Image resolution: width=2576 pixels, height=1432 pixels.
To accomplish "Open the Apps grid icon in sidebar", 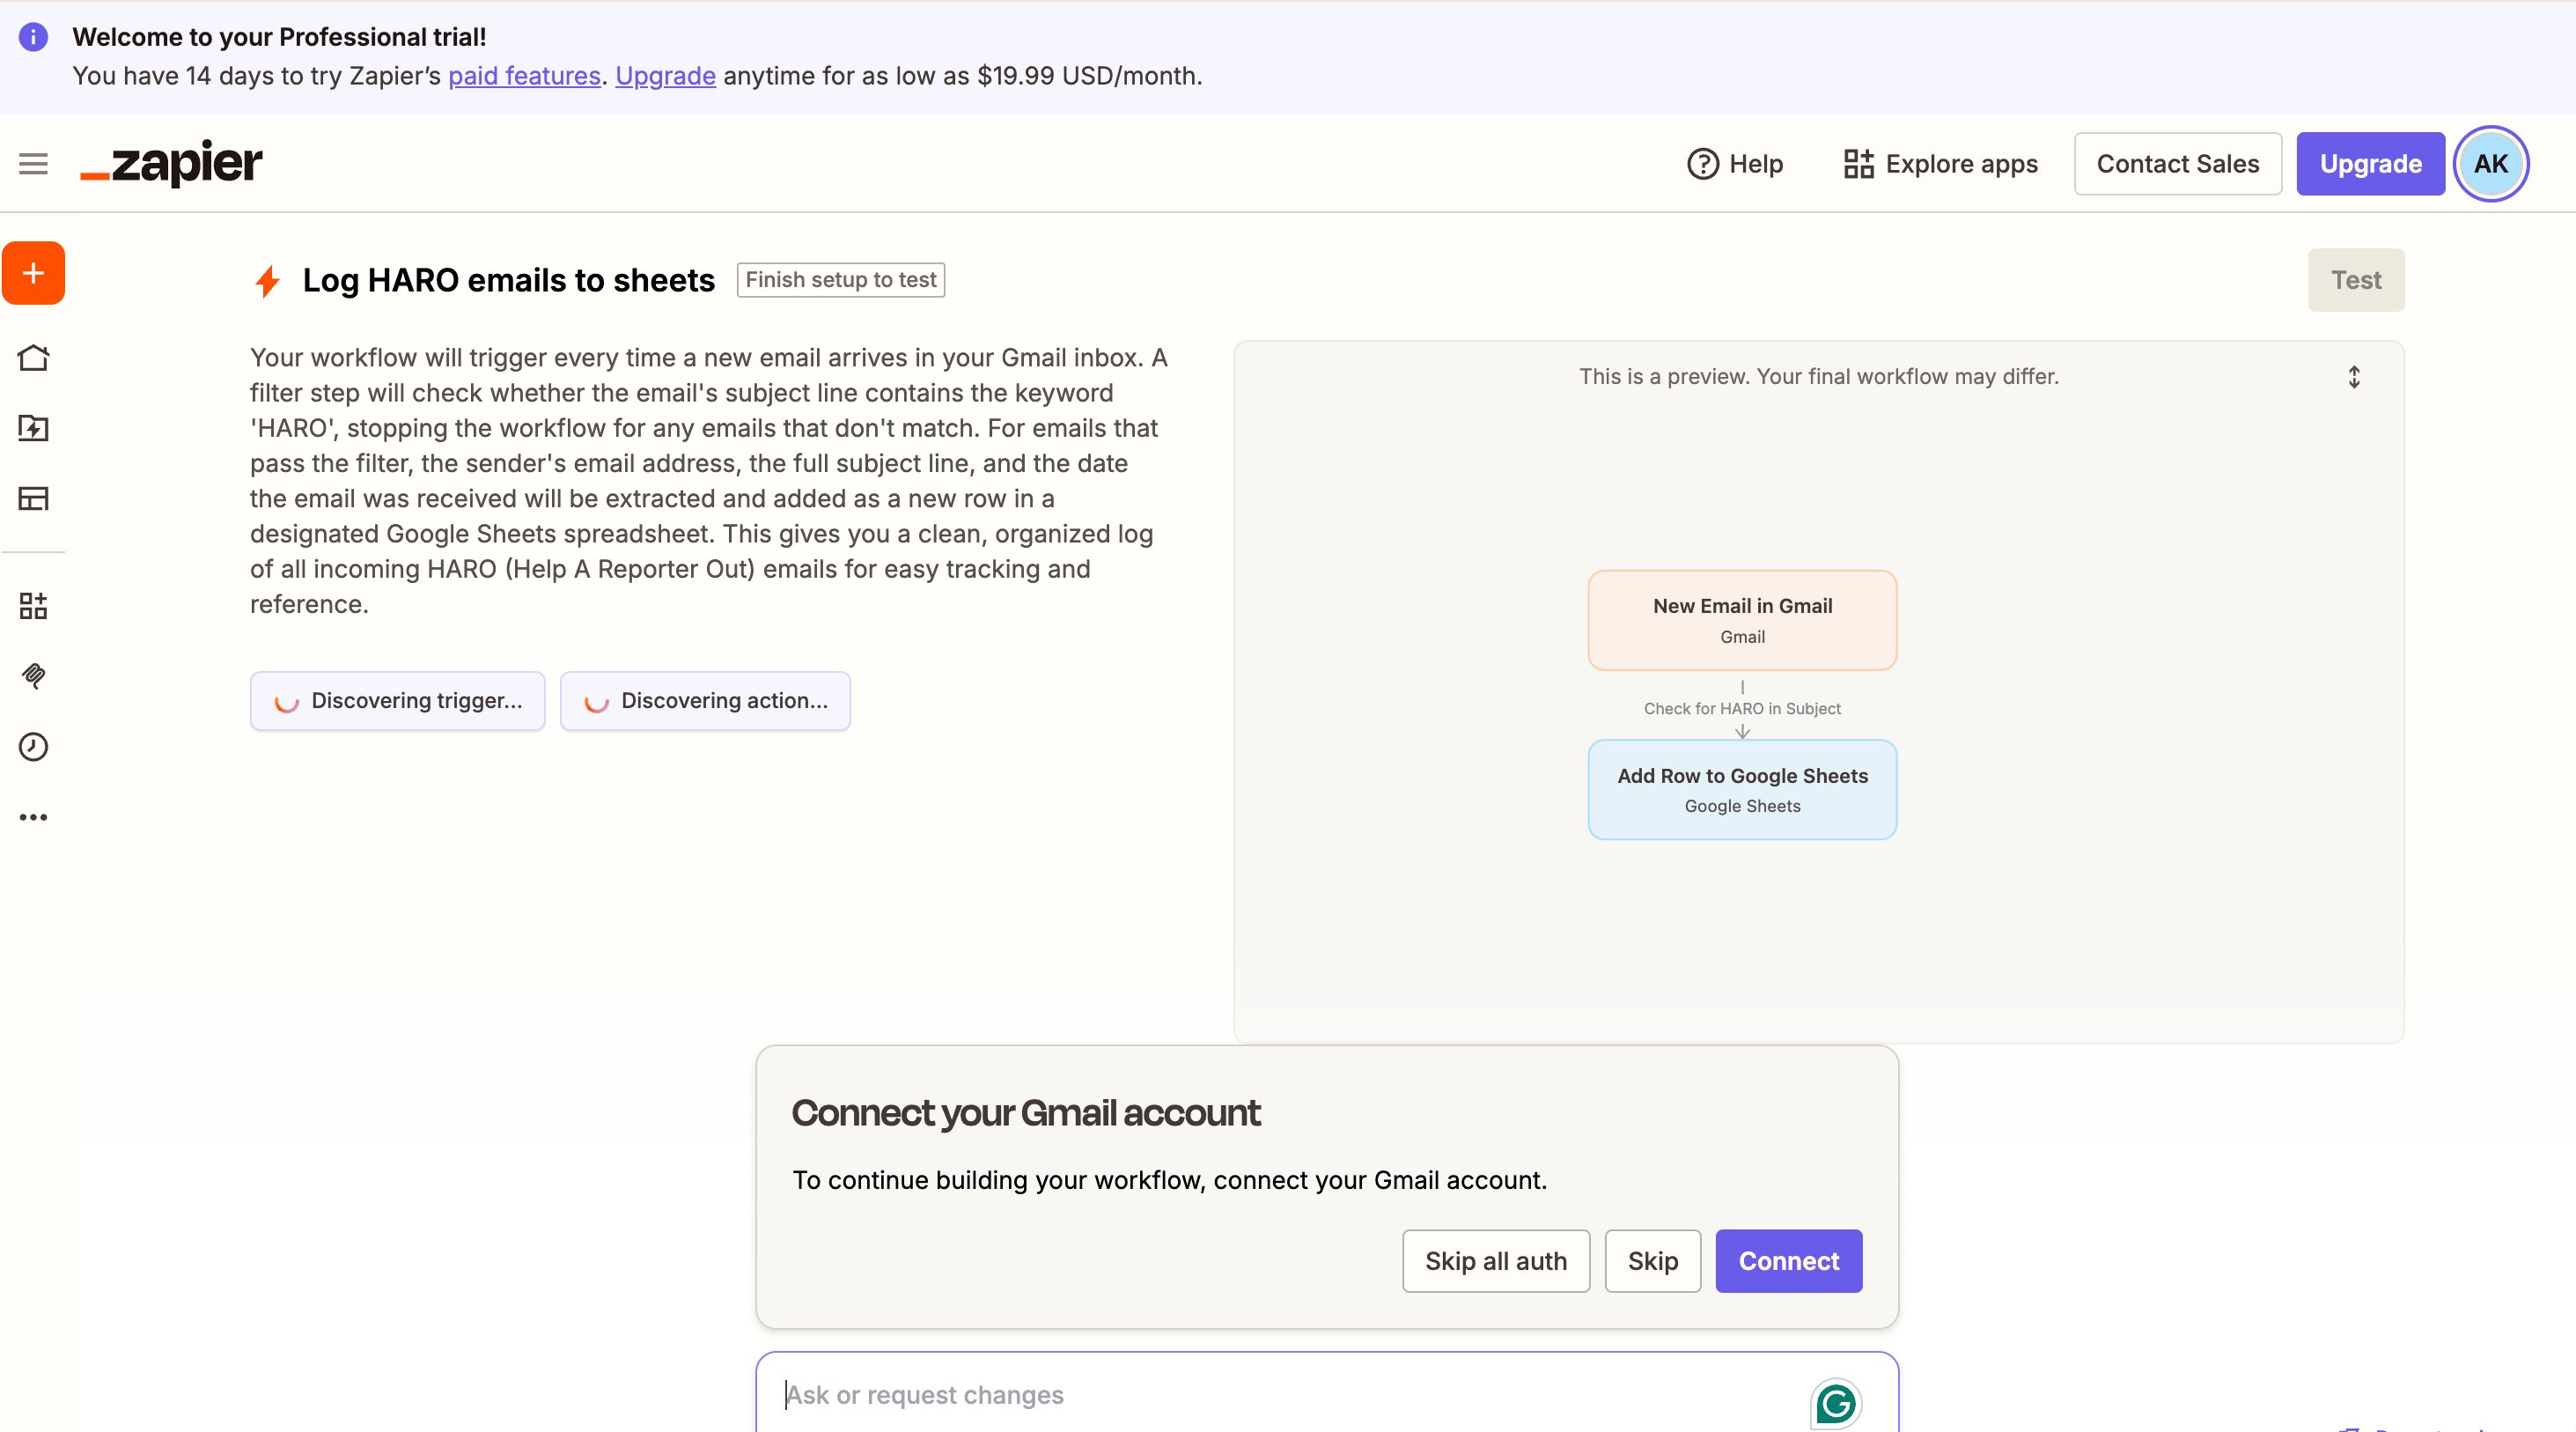I will [x=33, y=605].
